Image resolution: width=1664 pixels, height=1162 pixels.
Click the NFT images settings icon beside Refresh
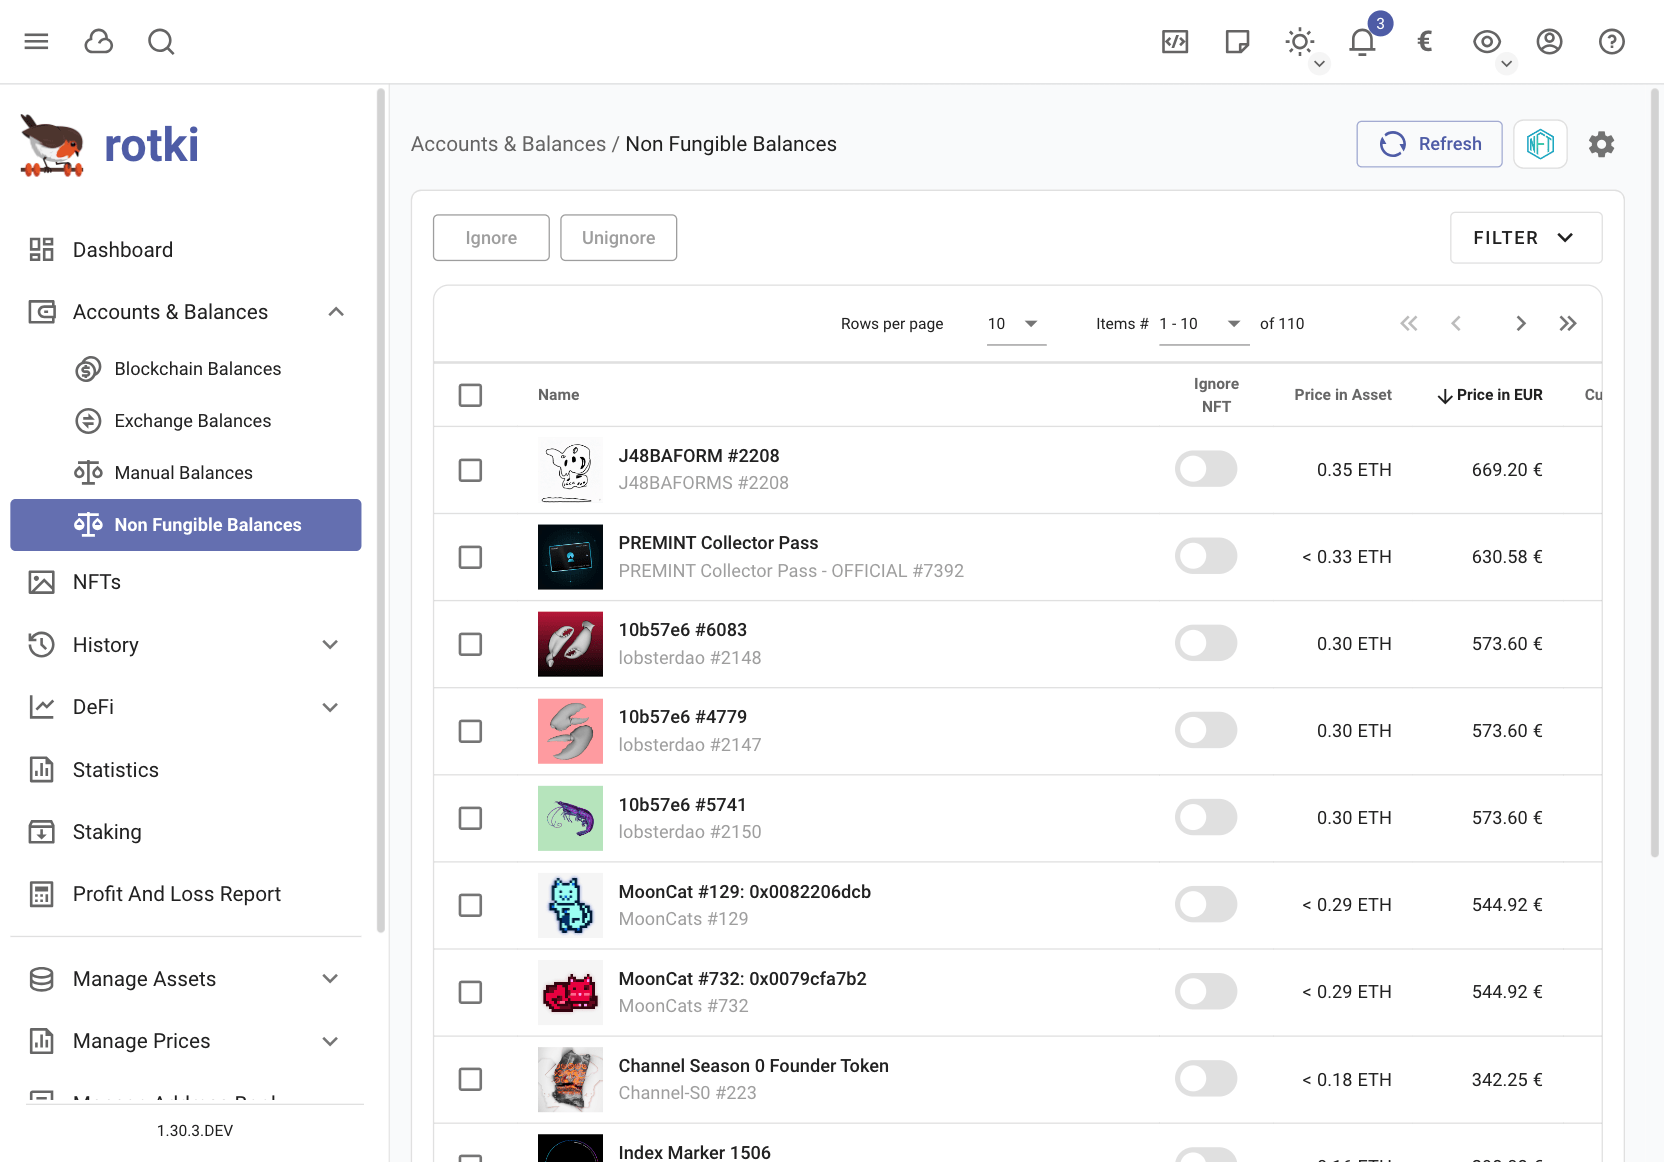(1540, 144)
